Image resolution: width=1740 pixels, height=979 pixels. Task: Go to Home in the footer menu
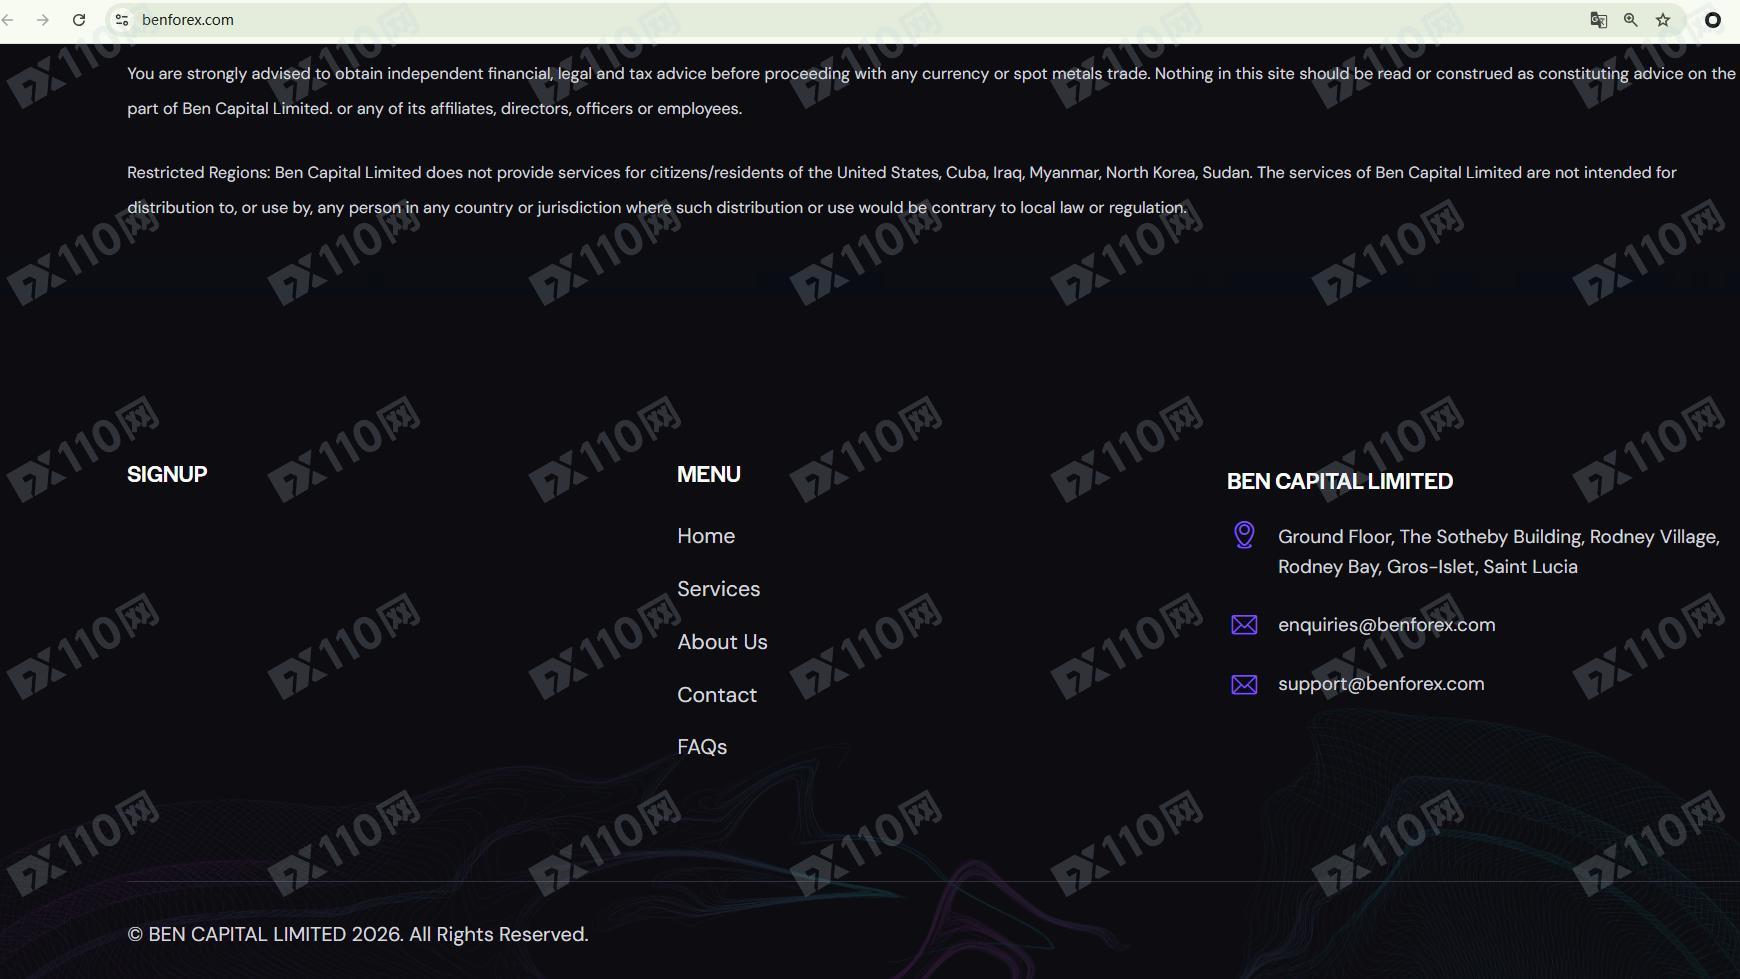706,536
